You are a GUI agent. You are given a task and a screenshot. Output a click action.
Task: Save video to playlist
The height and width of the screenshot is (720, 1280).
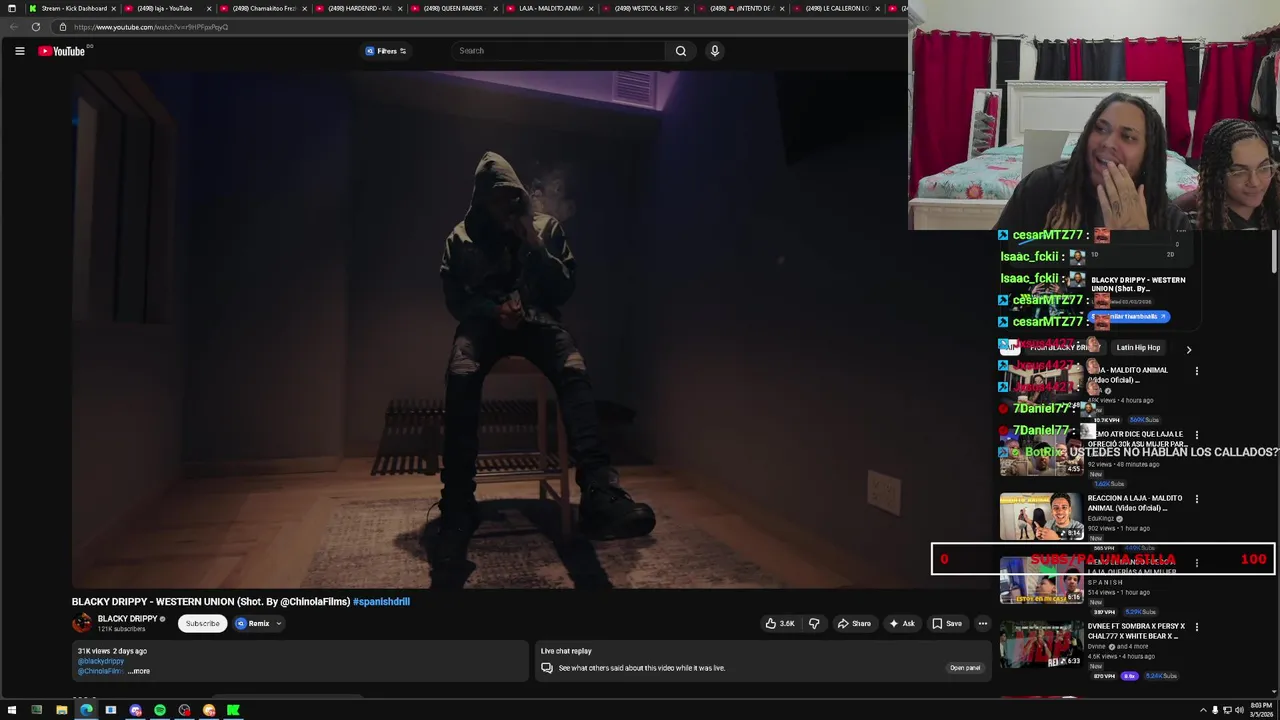[947, 624]
